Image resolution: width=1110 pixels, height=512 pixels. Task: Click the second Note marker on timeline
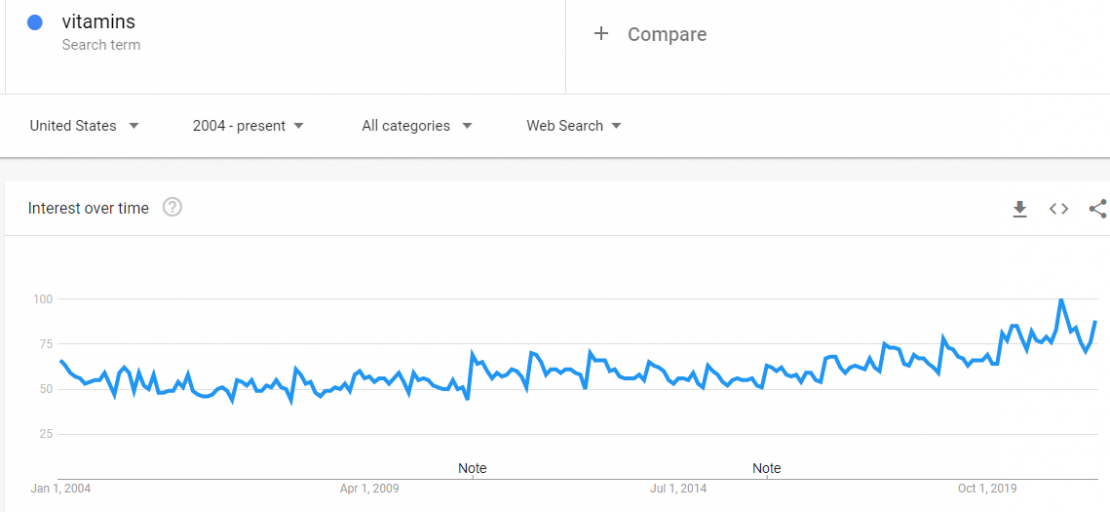(767, 468)
